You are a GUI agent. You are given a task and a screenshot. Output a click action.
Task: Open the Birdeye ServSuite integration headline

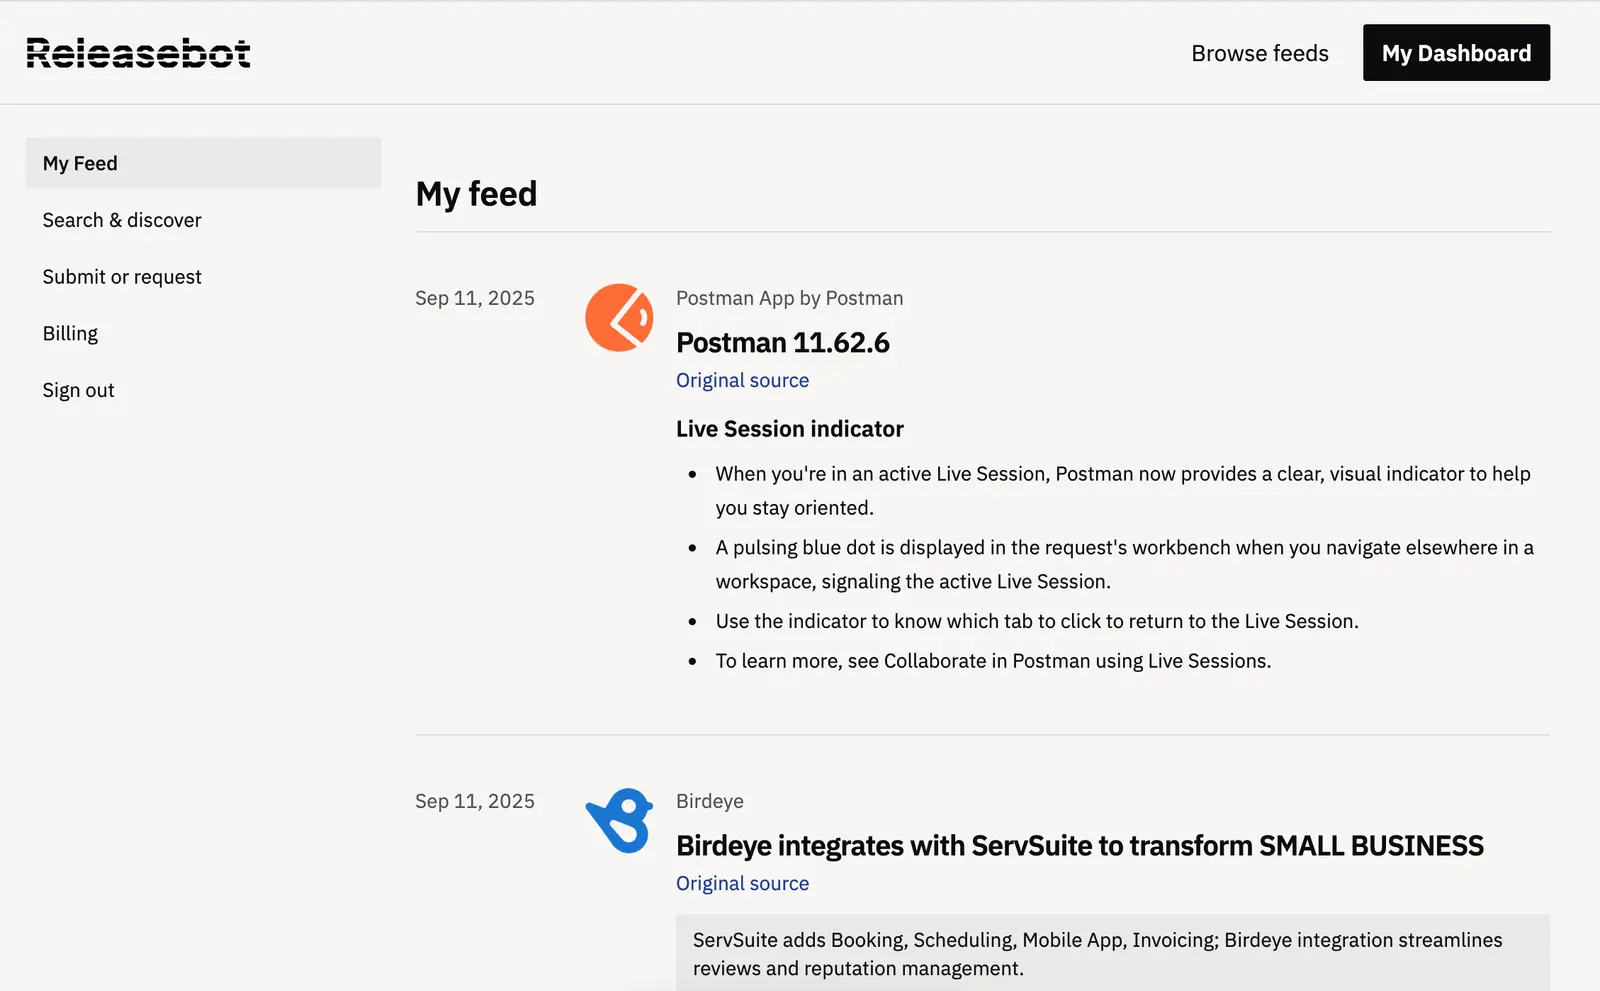pyautogui.click(x=1079, y=845)
